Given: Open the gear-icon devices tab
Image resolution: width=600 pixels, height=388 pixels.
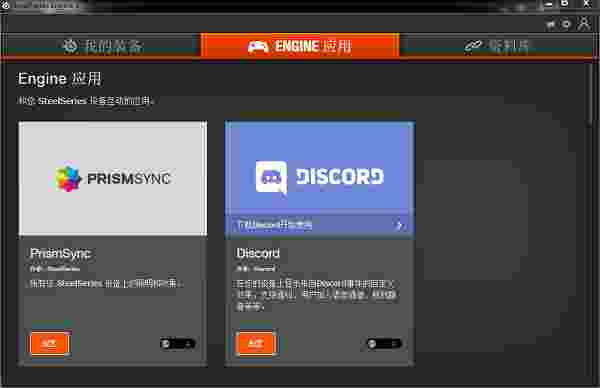Looking at the screenshot, I should pos(101,46).
